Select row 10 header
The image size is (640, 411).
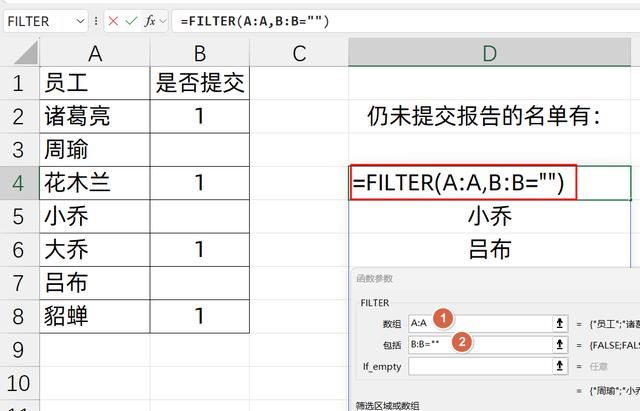pyautogui.click(x=18, y=383)
